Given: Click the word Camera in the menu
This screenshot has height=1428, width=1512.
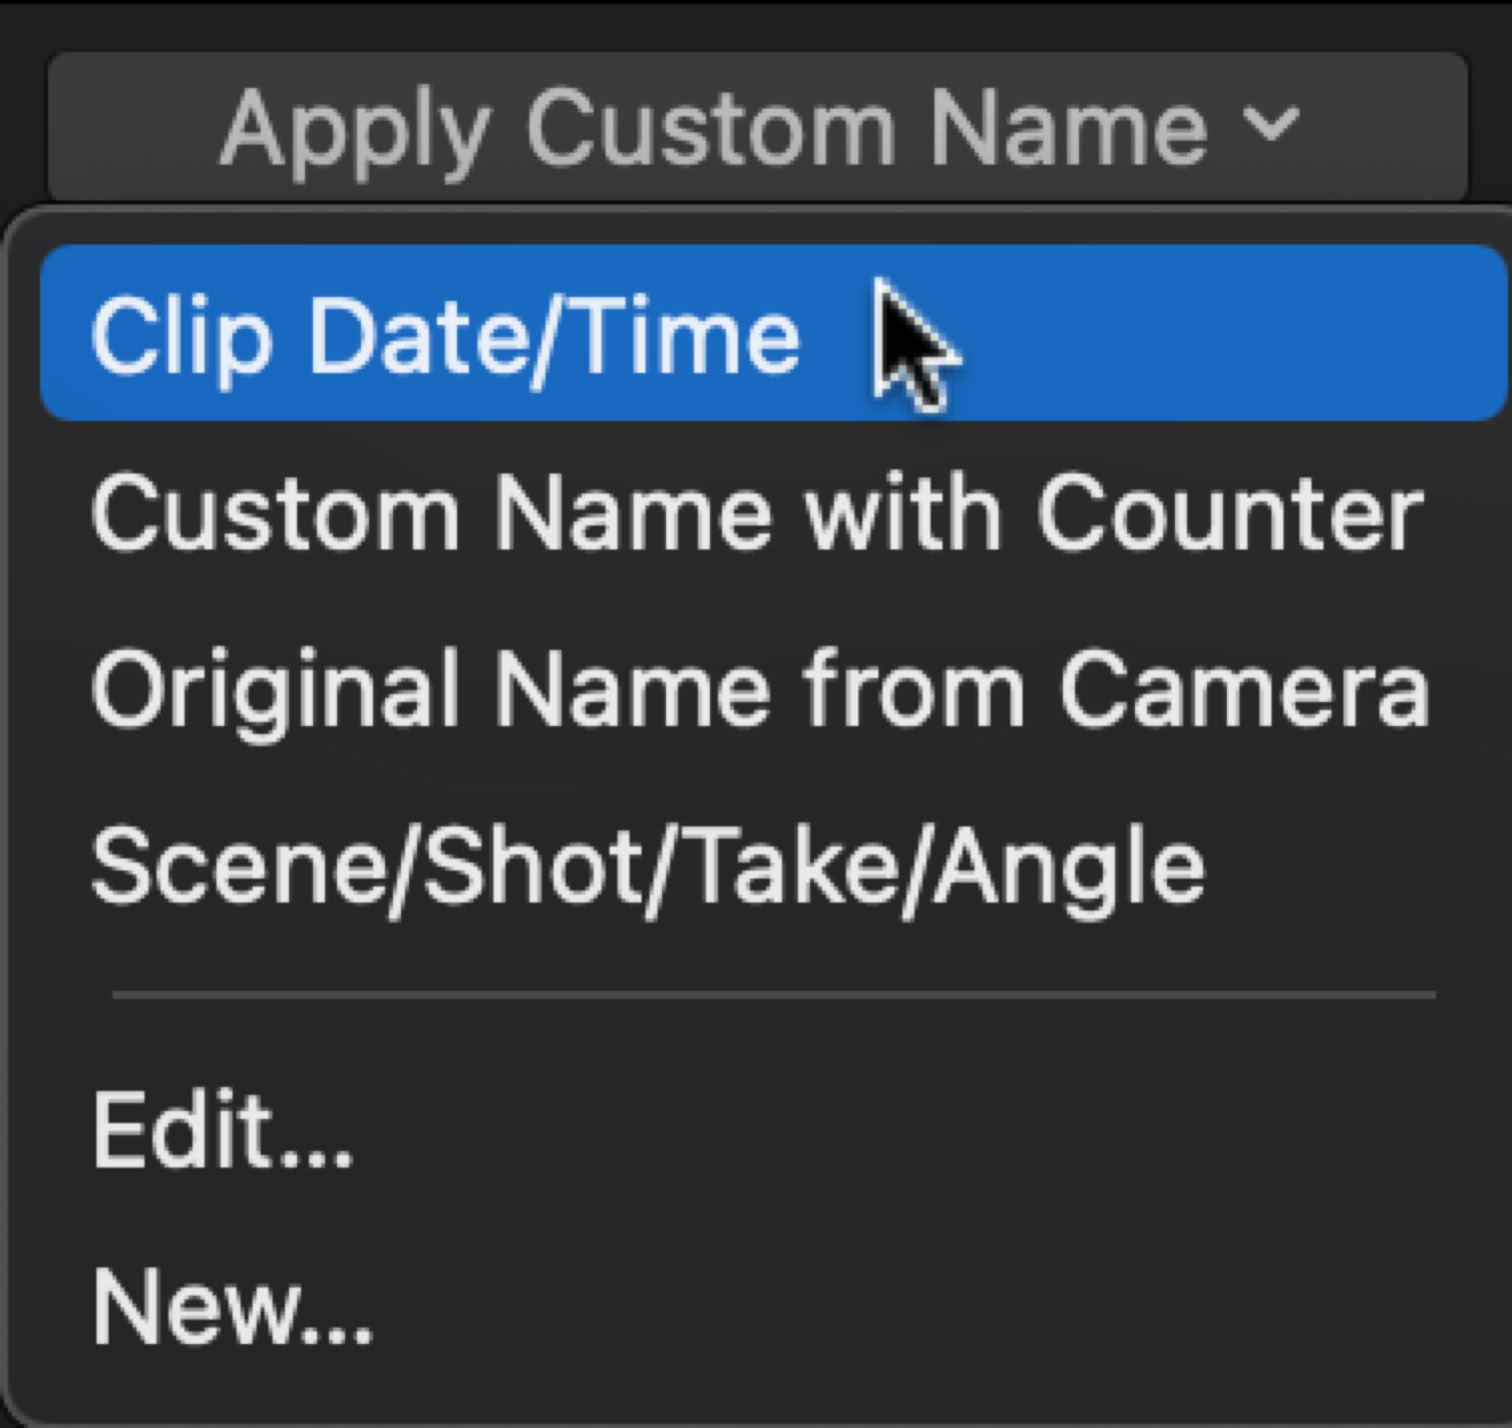Looking at the screenshot, I should [x=1244, y=690].
